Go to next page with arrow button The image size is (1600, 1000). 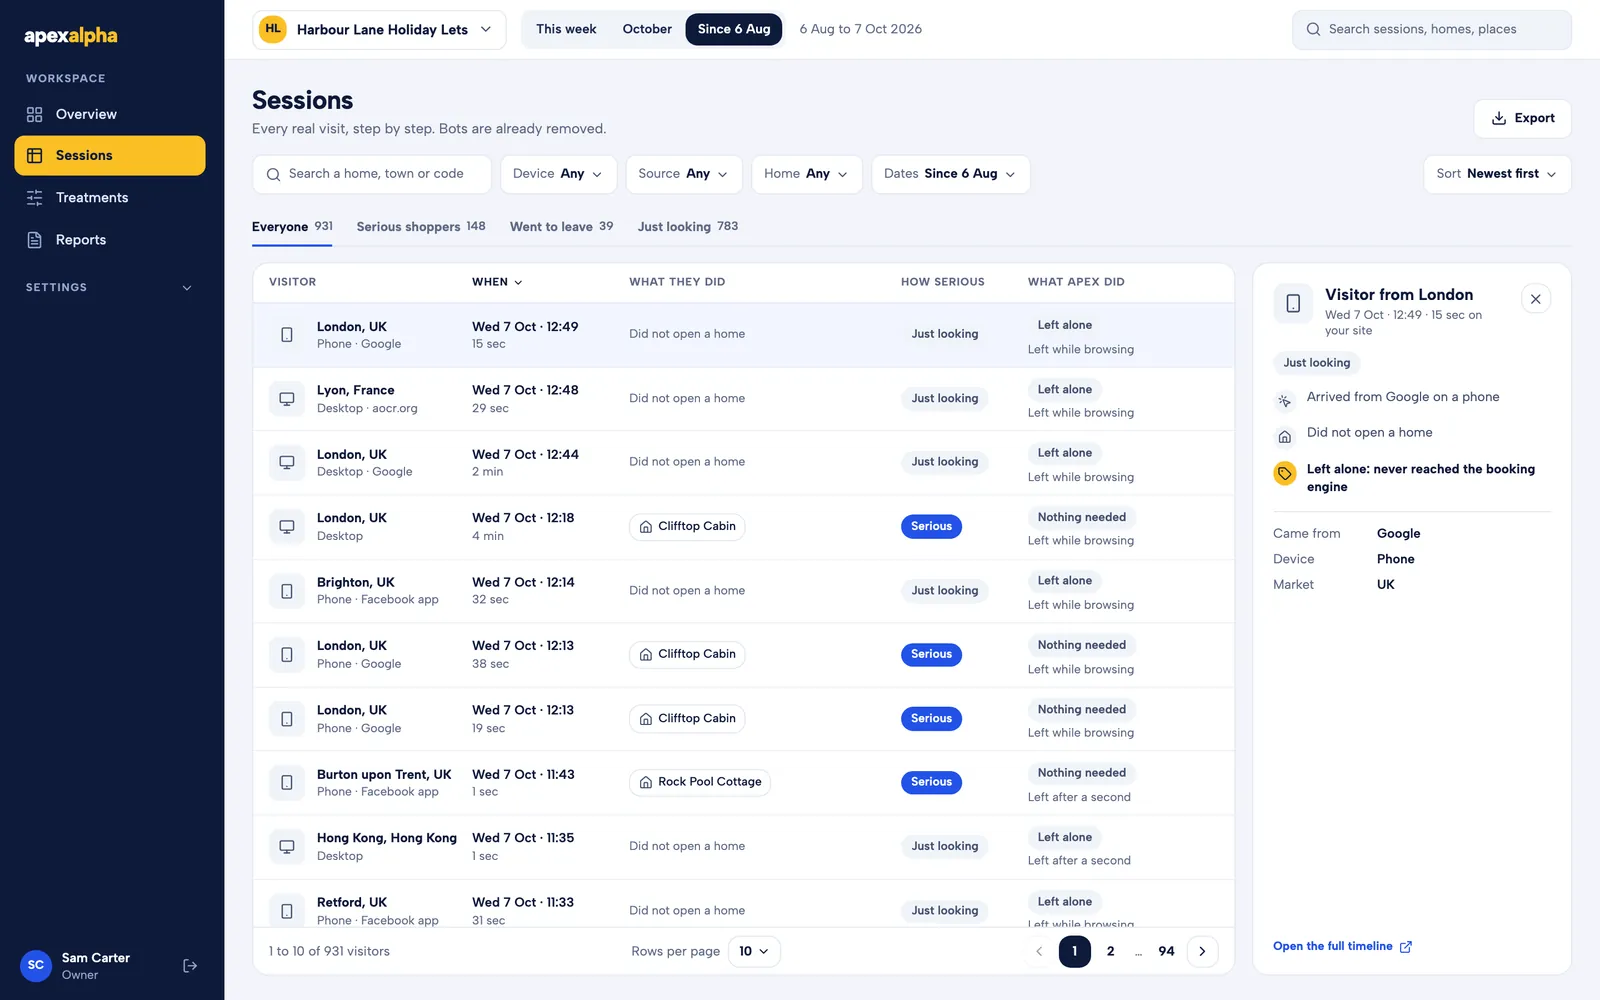(1202, 951)
